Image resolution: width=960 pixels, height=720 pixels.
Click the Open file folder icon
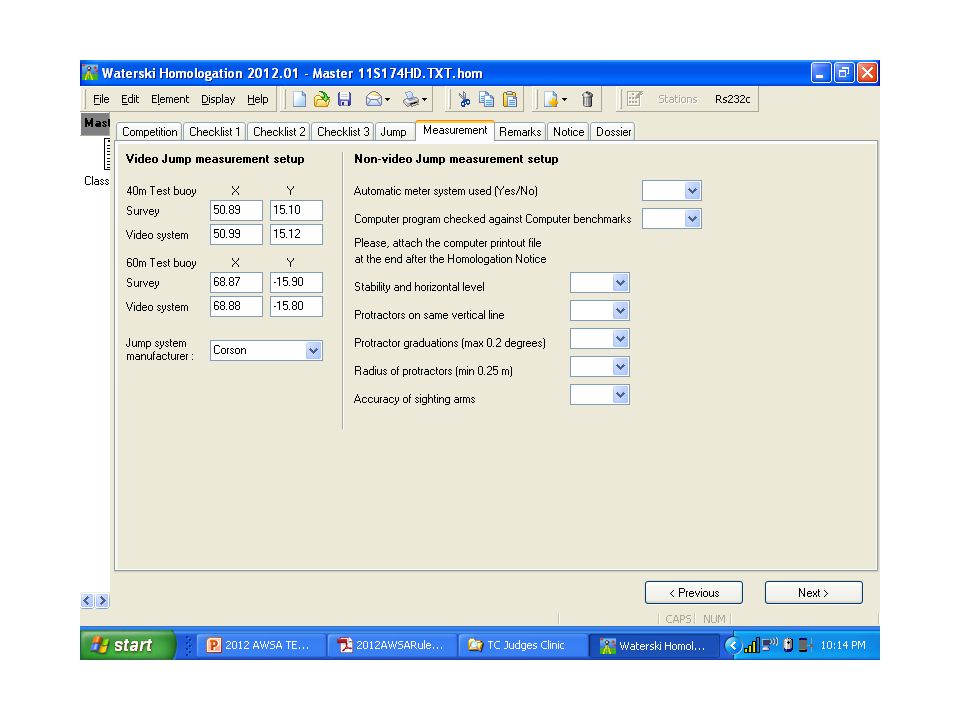321,99
